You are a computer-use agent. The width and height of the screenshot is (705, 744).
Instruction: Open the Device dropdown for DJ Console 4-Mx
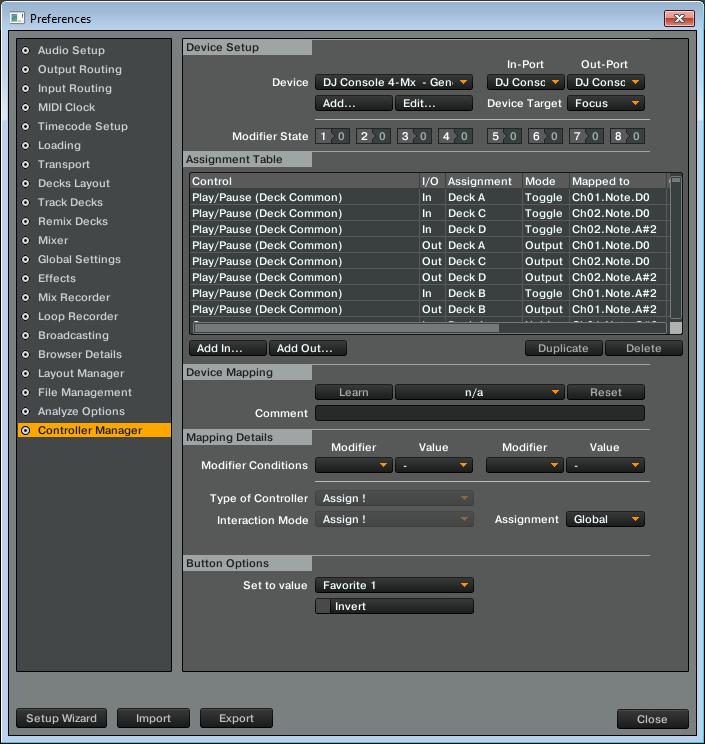394,82
